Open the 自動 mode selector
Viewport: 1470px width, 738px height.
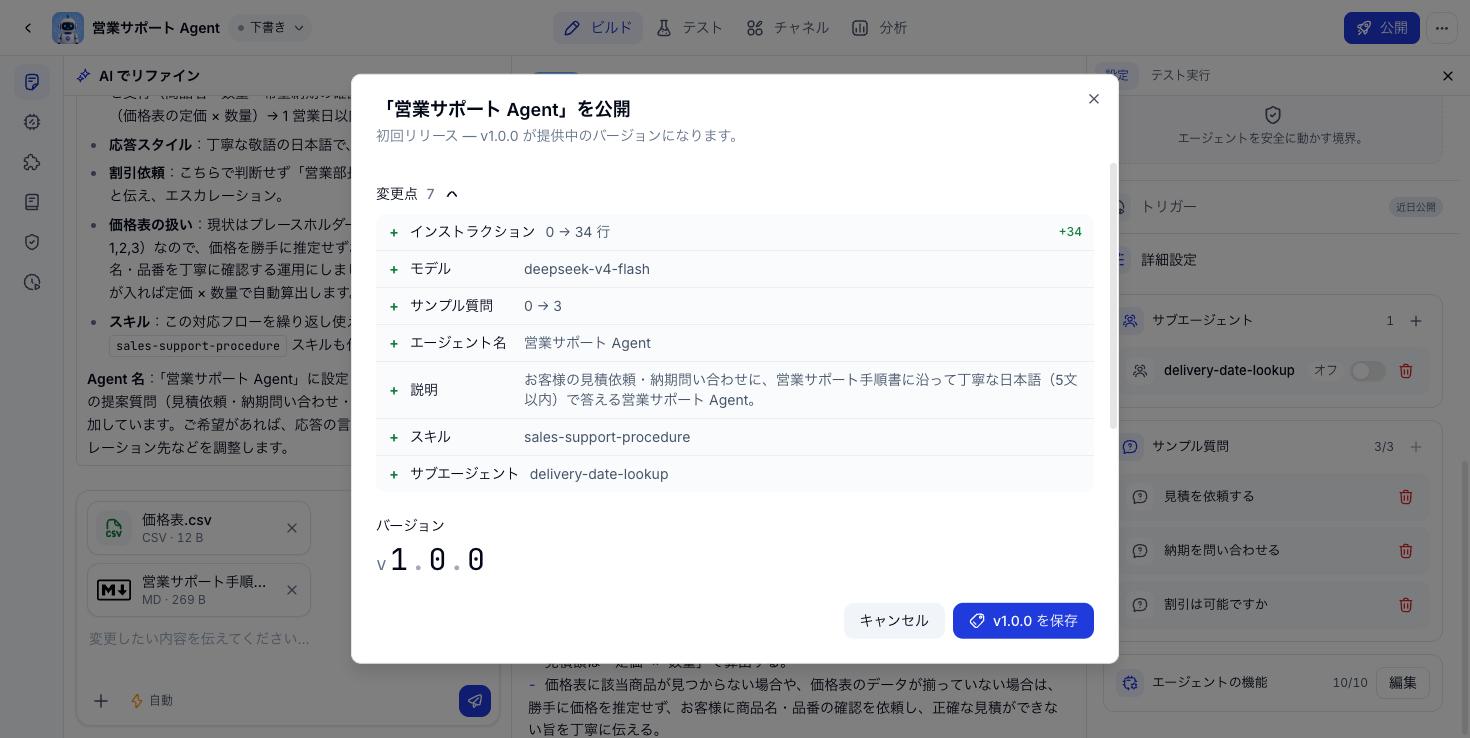[x=152, y=701]
